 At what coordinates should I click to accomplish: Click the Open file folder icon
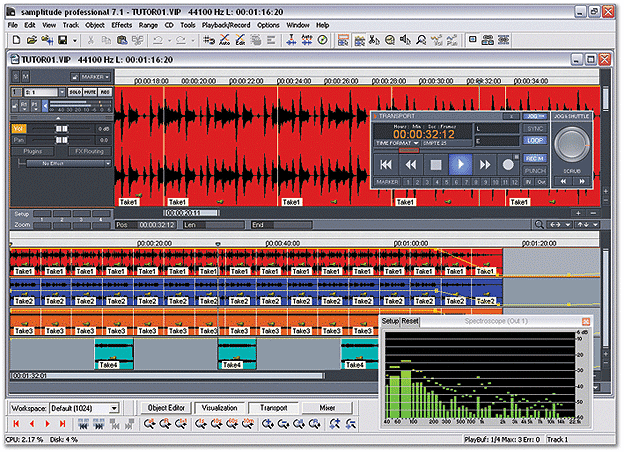[31, 40]
